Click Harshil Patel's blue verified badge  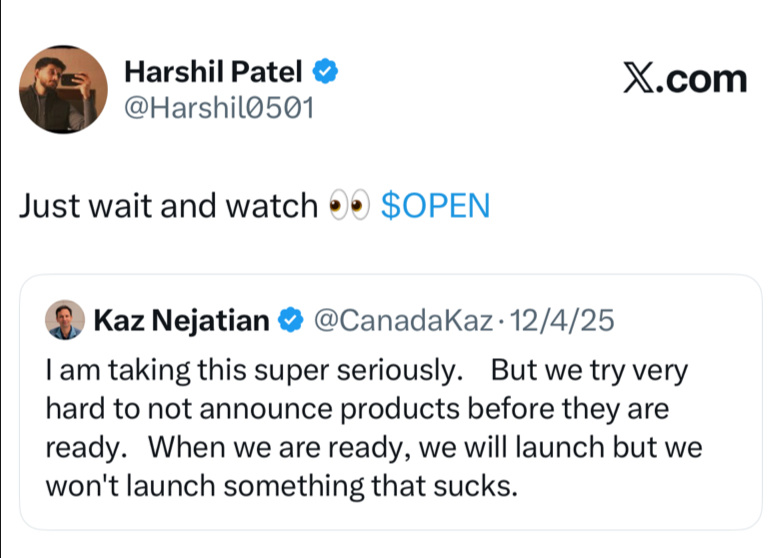tap(325, 71)
